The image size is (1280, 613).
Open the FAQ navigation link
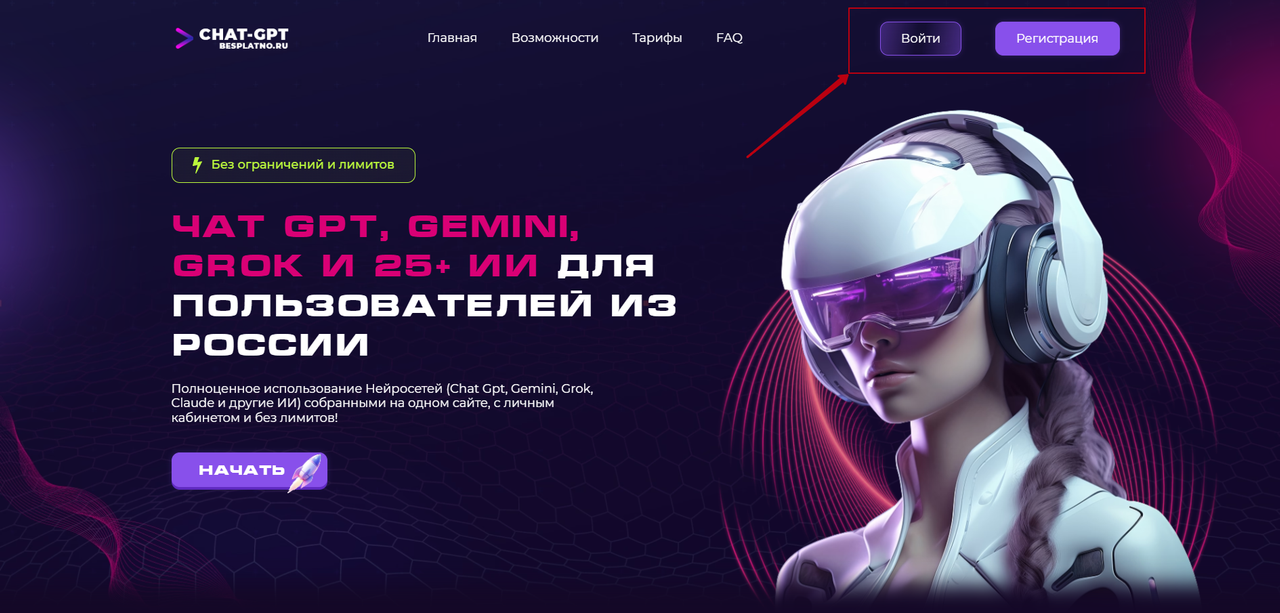click(729, 38)
